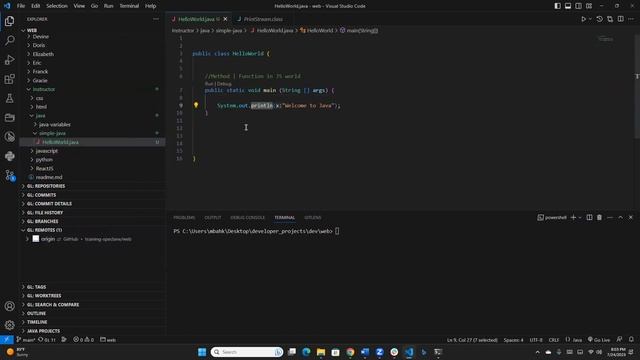Open the Extensions view
640x360 pixels.
click(x=9, y=79)
